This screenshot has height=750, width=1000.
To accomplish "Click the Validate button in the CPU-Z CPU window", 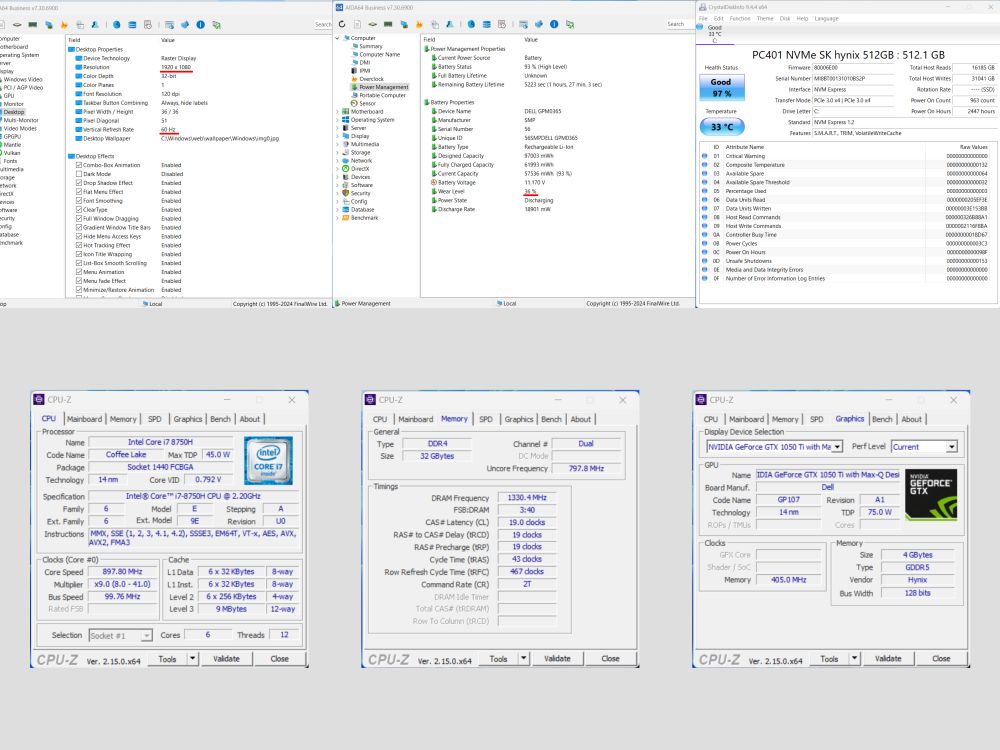I will pyautogui.click(x=226, y=659).
